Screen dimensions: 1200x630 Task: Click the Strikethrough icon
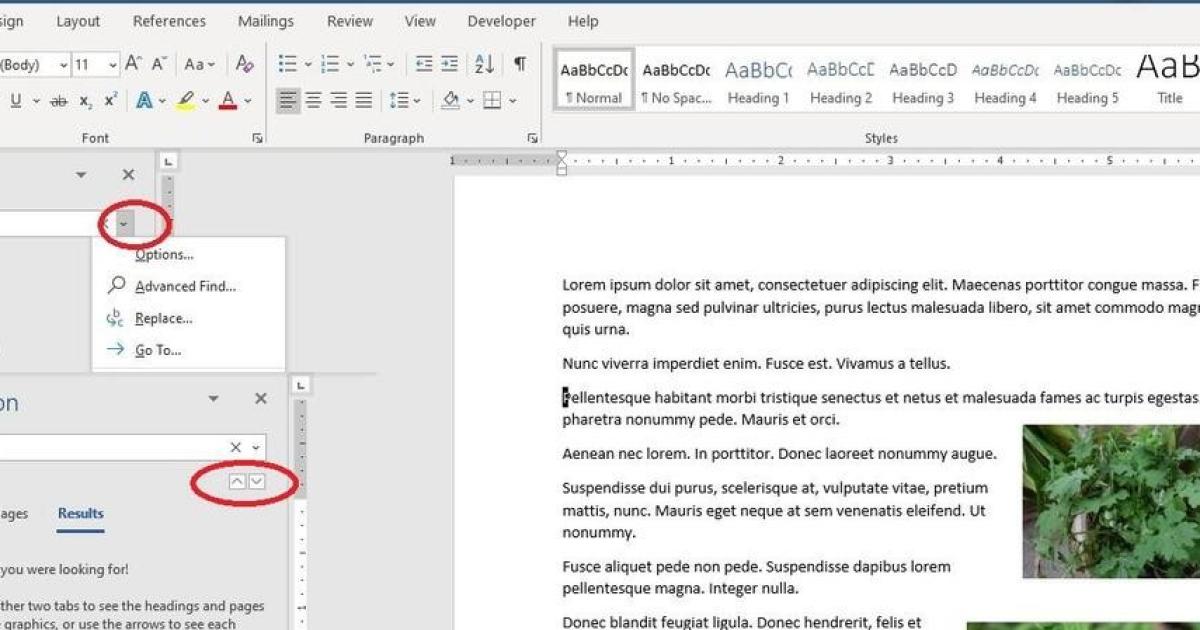tap(59, 99)
